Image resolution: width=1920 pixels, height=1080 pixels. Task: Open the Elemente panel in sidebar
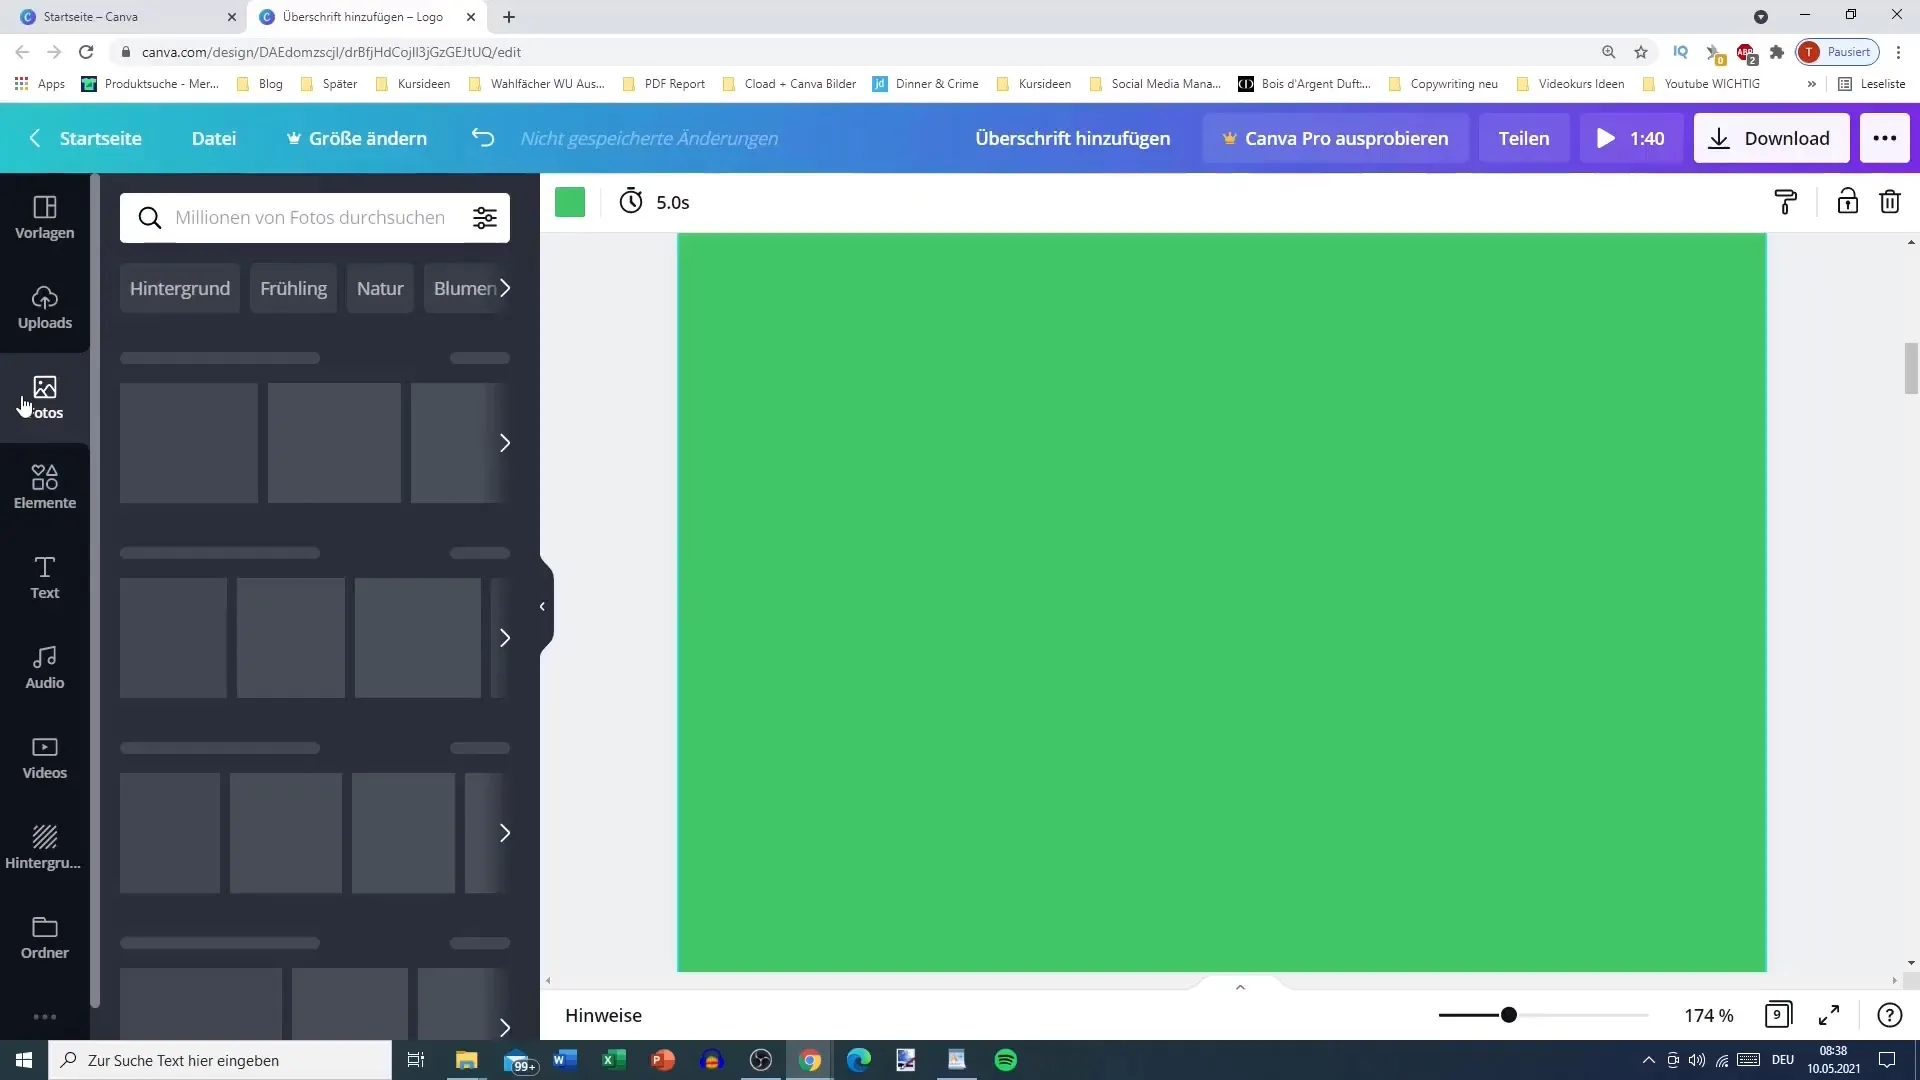tap(45, 485)
